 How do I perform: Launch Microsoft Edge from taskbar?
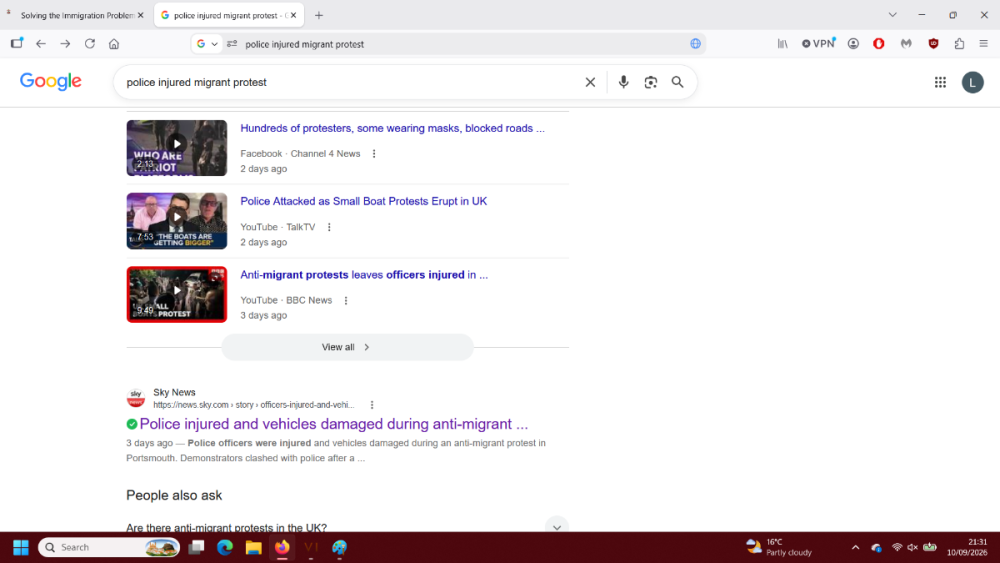click(224, 547)
